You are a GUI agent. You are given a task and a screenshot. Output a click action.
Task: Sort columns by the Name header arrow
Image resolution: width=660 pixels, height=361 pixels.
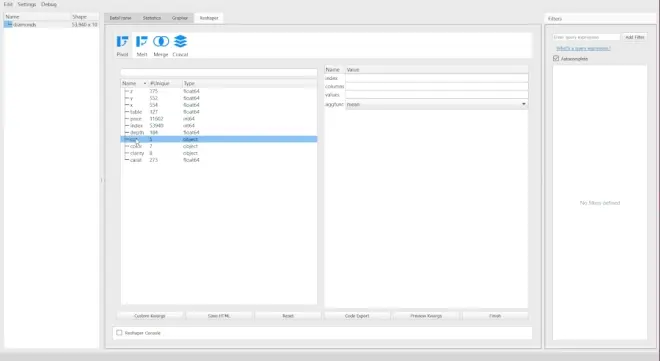point(145,83)
